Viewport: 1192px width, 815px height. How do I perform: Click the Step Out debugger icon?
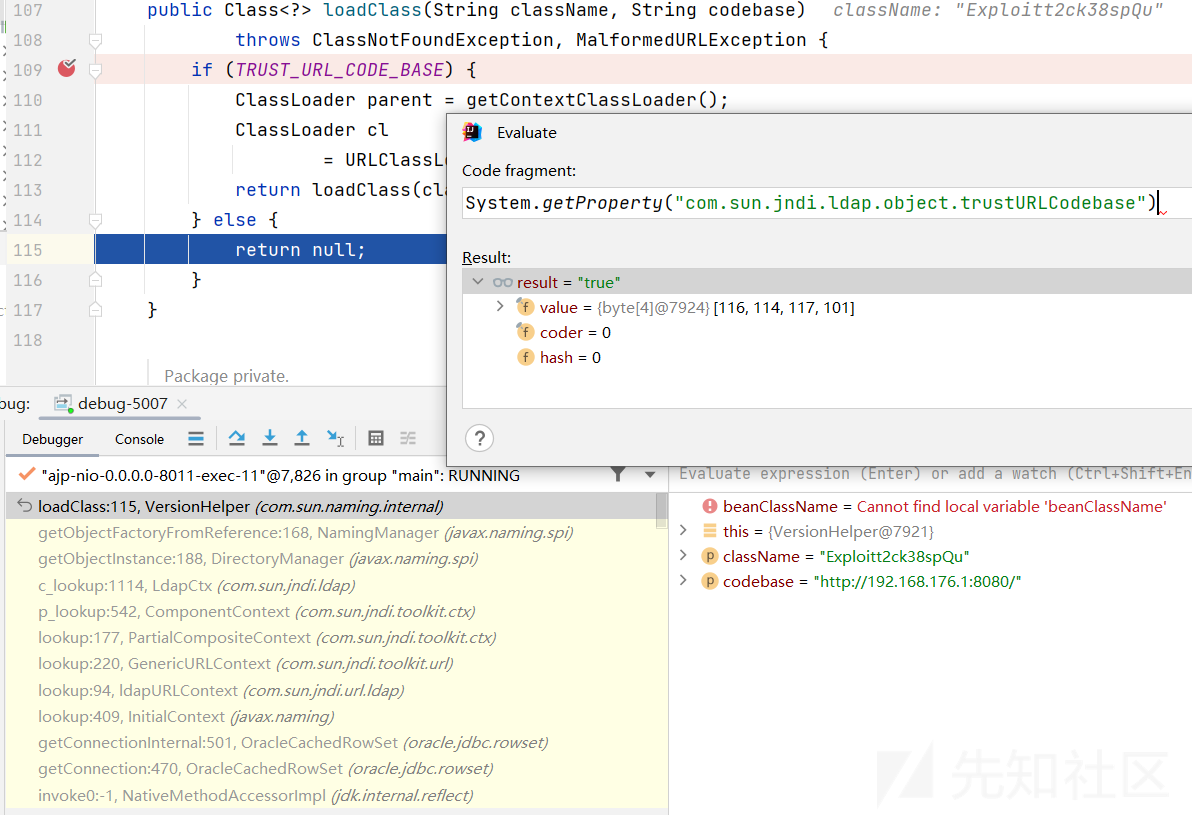pos(301,438)
